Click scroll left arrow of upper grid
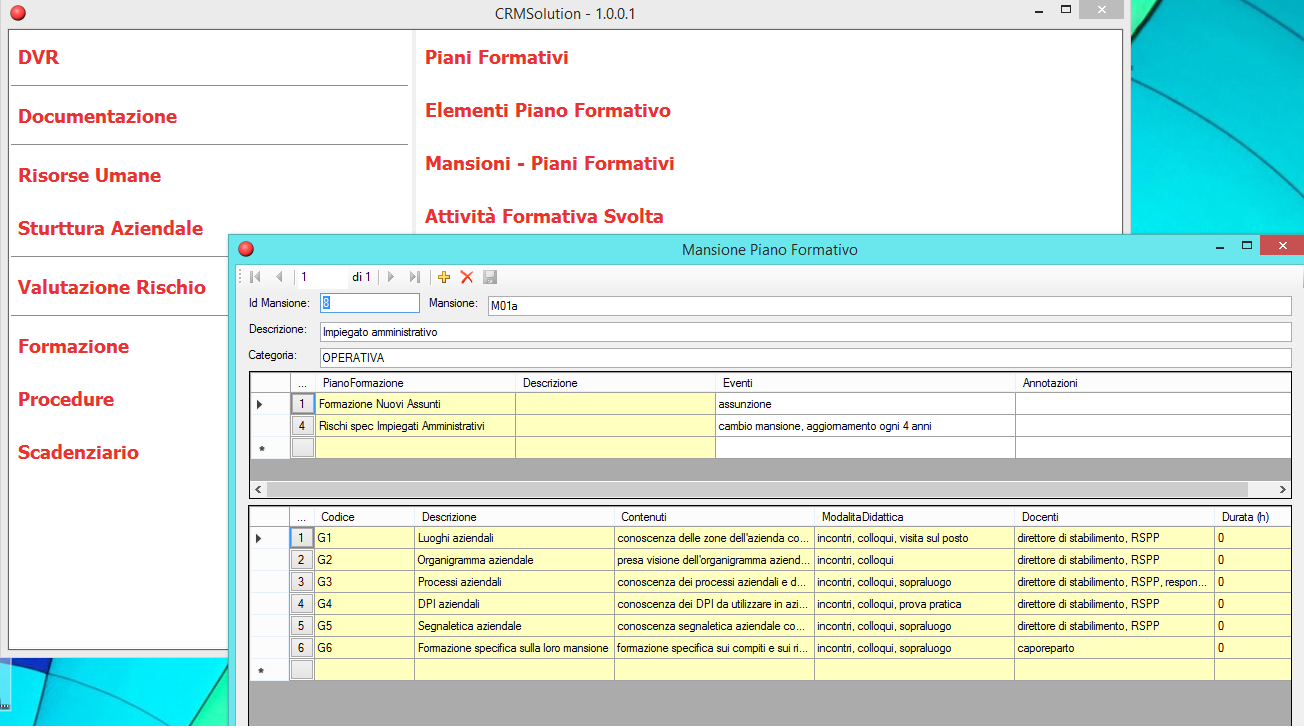 tap(259, 490)
